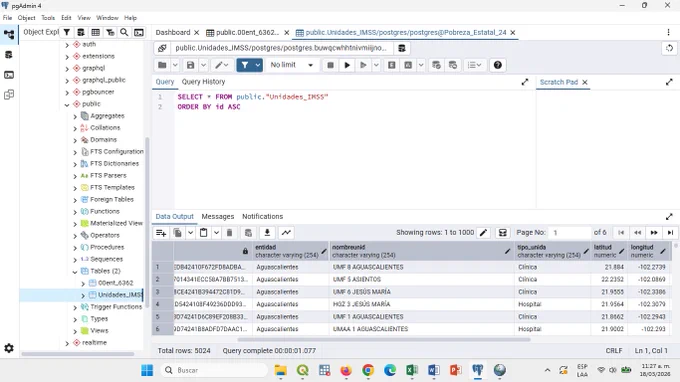The width and height of the screenshot is (680, 382).
Task: Open the paste options dropdown in Data Output
Action: [x=216, y=233]
